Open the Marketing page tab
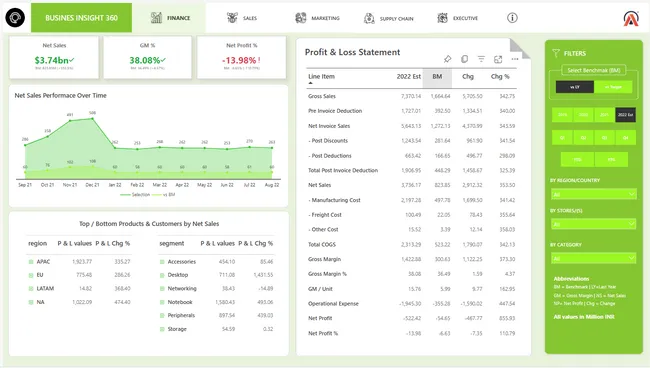Viewport: 650px width, 368px height. pos(317,18)
